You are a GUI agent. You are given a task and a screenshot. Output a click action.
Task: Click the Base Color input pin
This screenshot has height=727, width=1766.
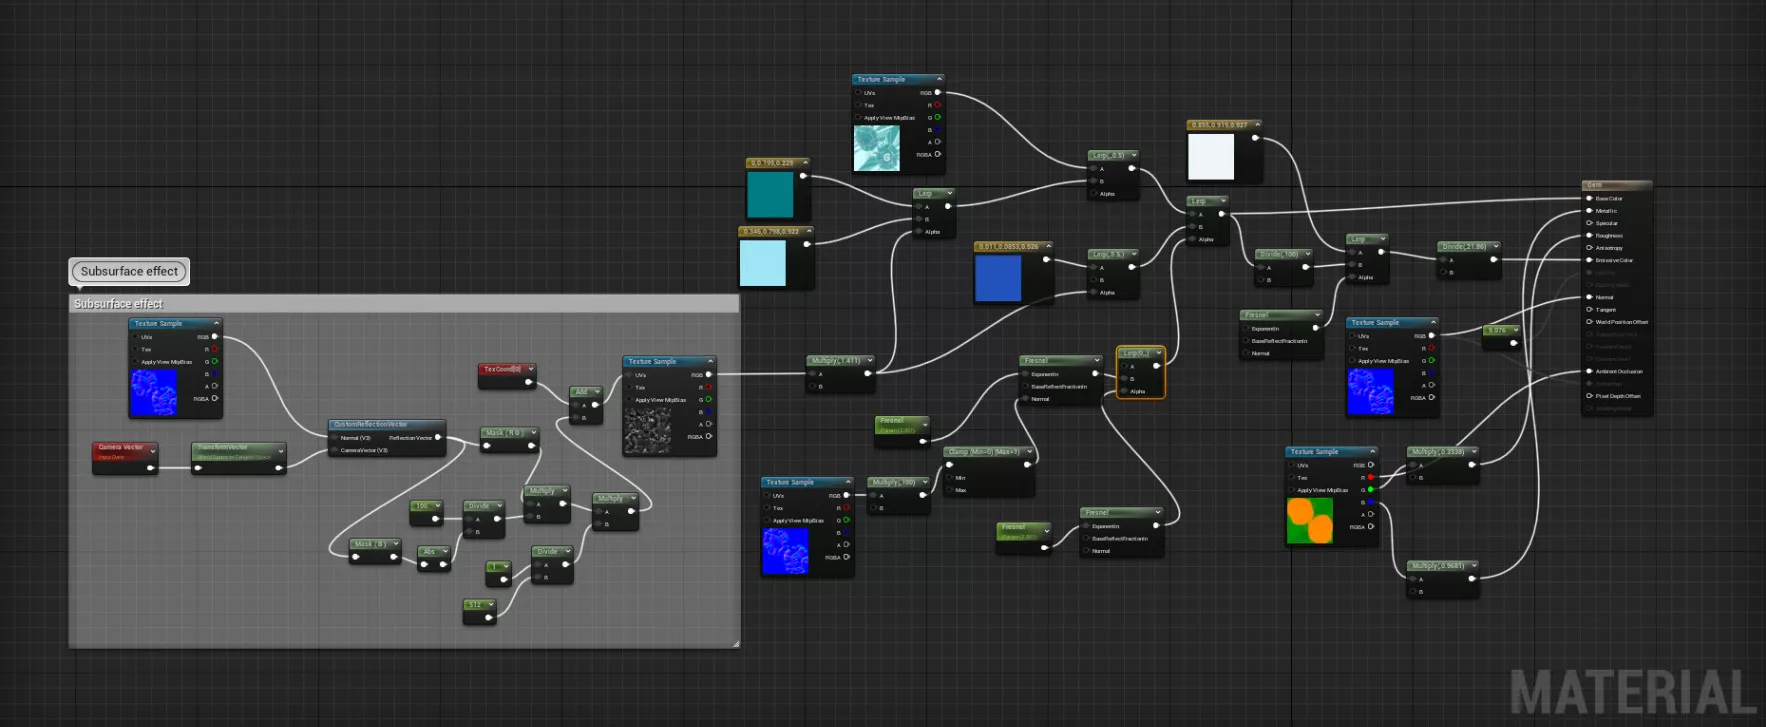1589,199
